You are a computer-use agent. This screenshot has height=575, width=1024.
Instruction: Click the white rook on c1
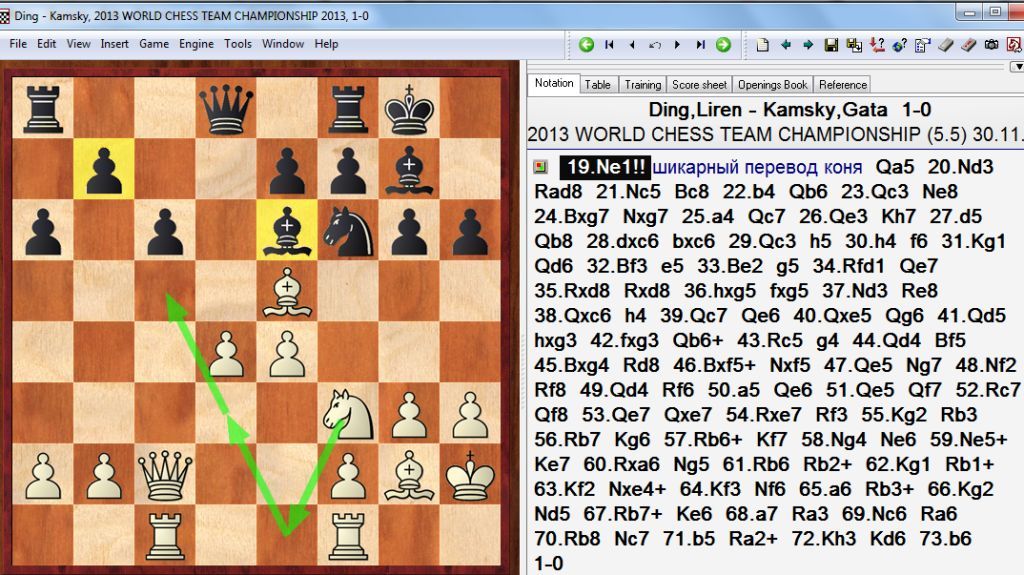[165, 536]
